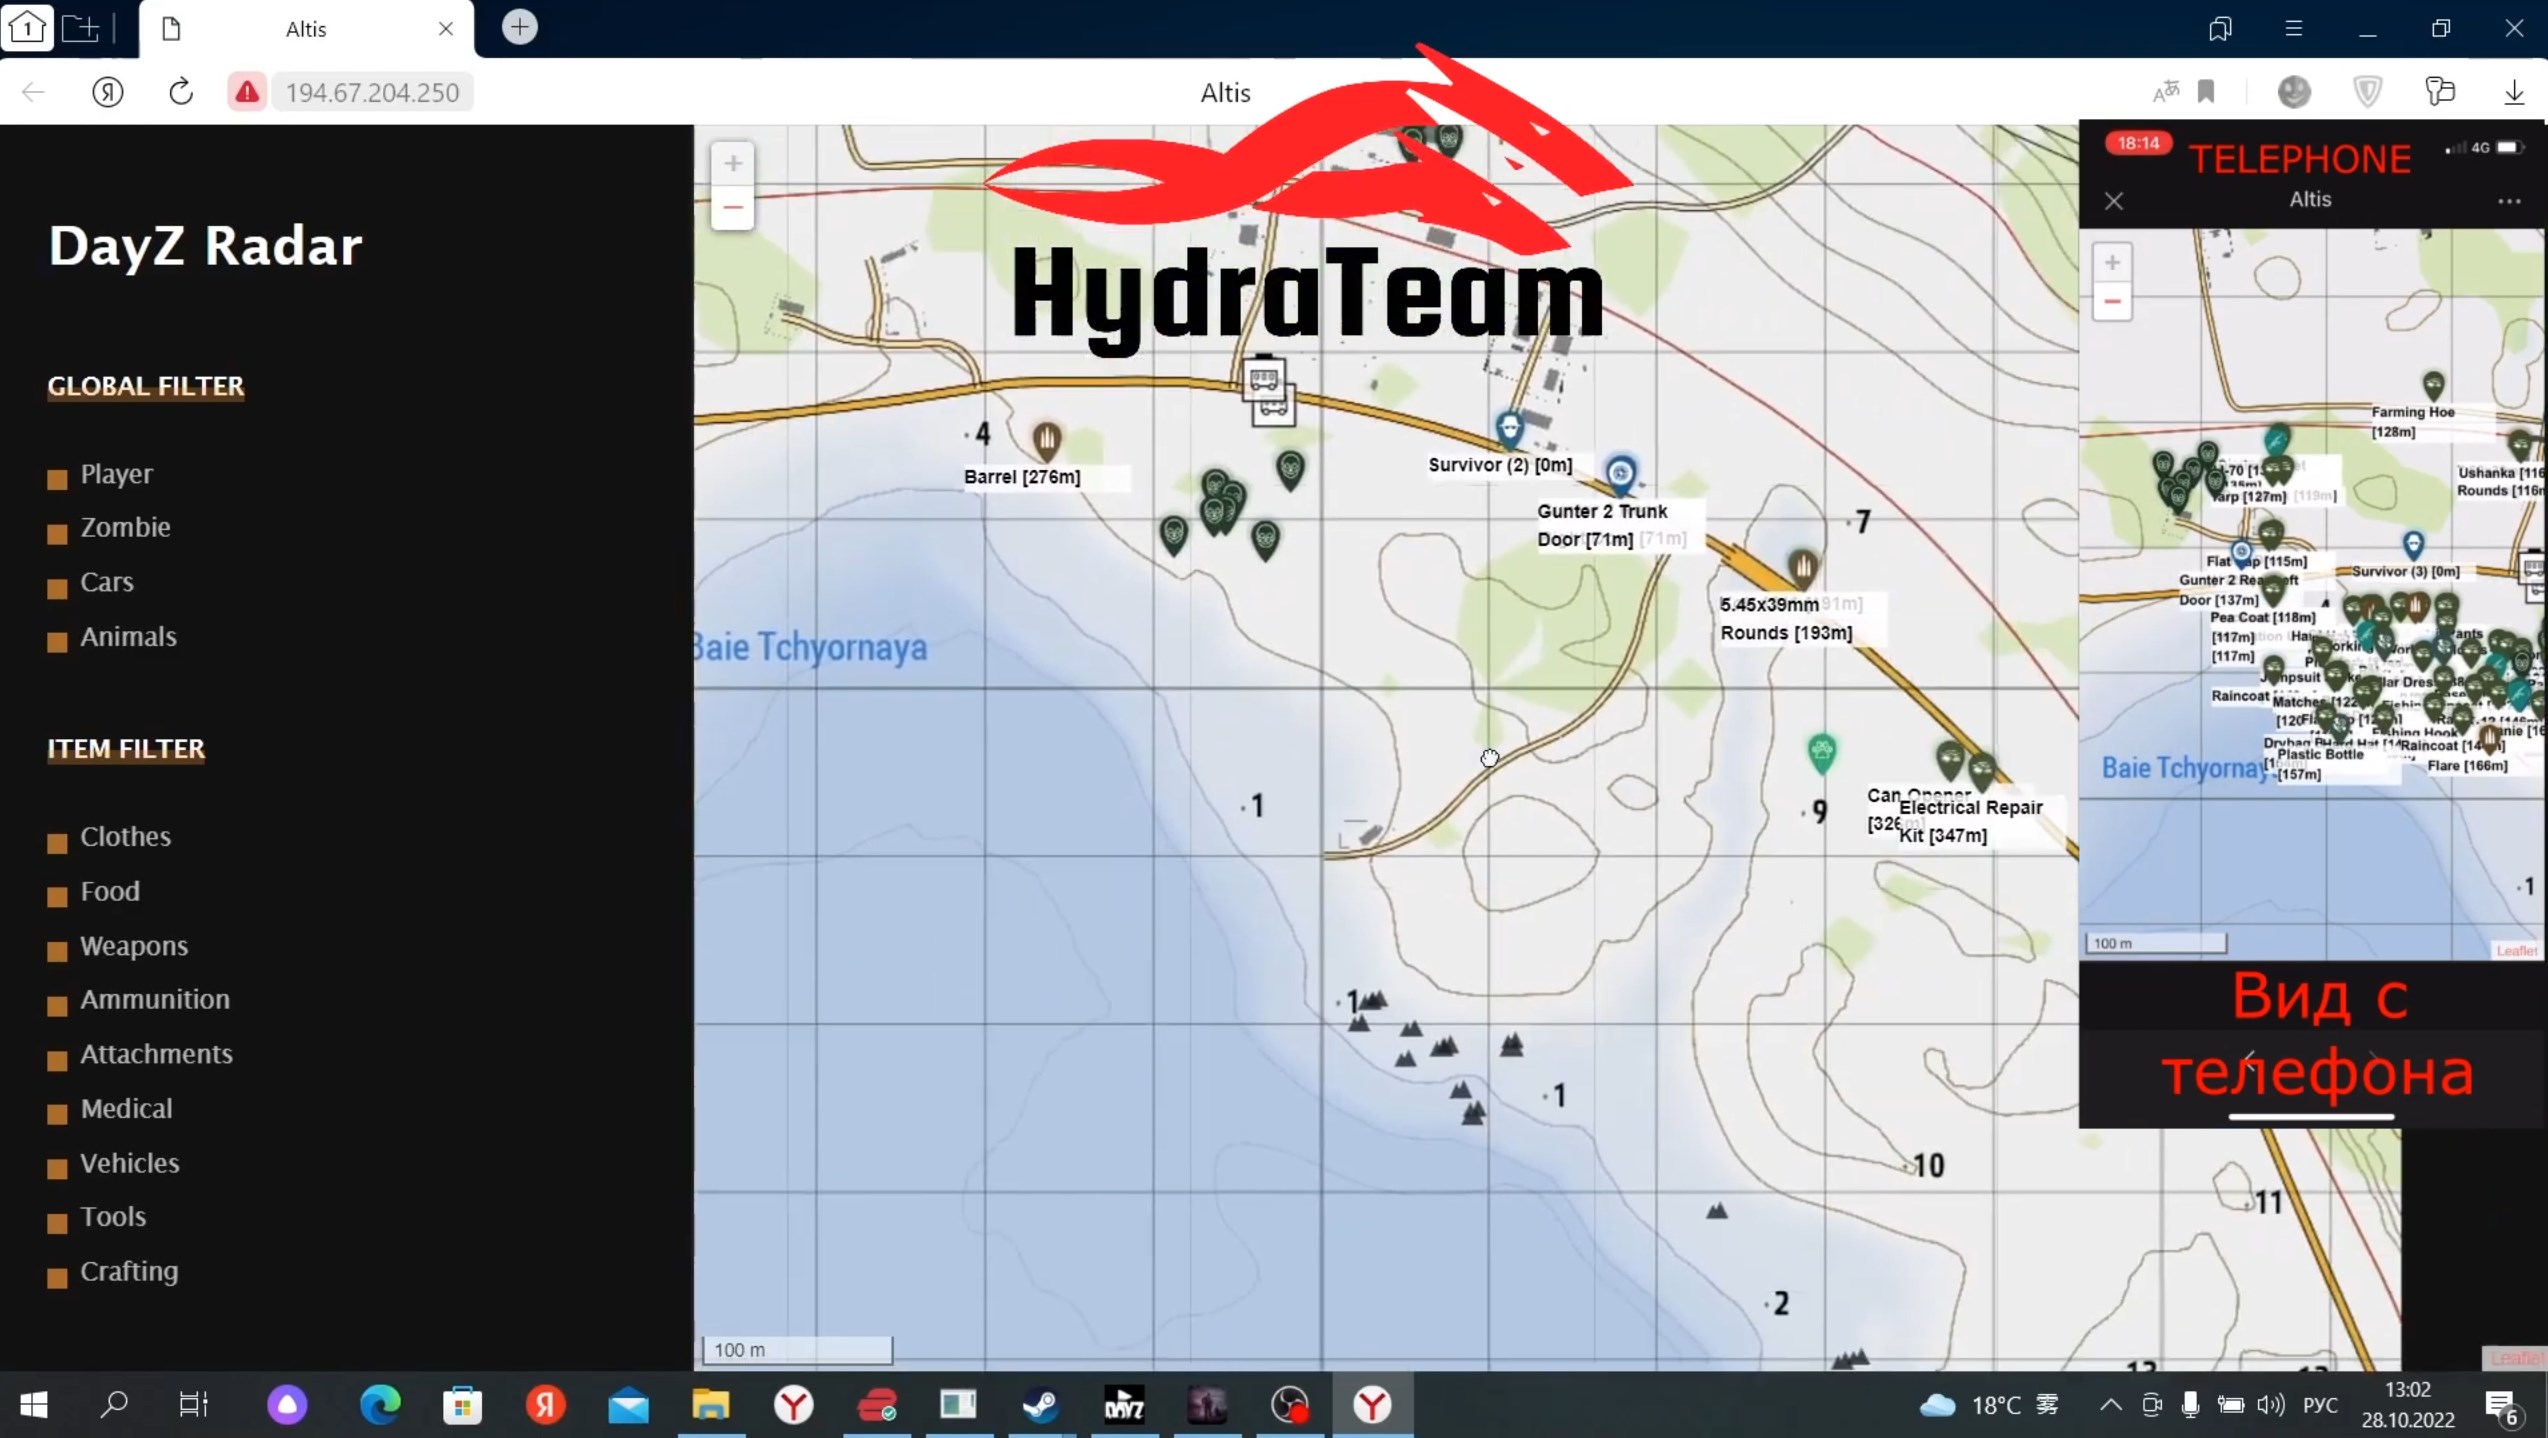Click the bus stop icon on road
Screen dimensions: 2548x1438
(1264, 379)
